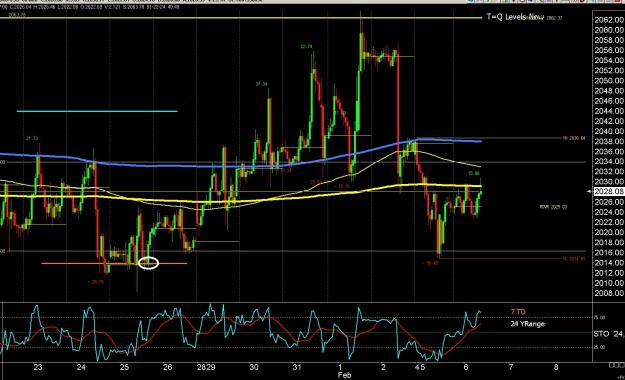
Task: Click date 26 on time axis
Action: pyautogui.click(x=167, y=367)
